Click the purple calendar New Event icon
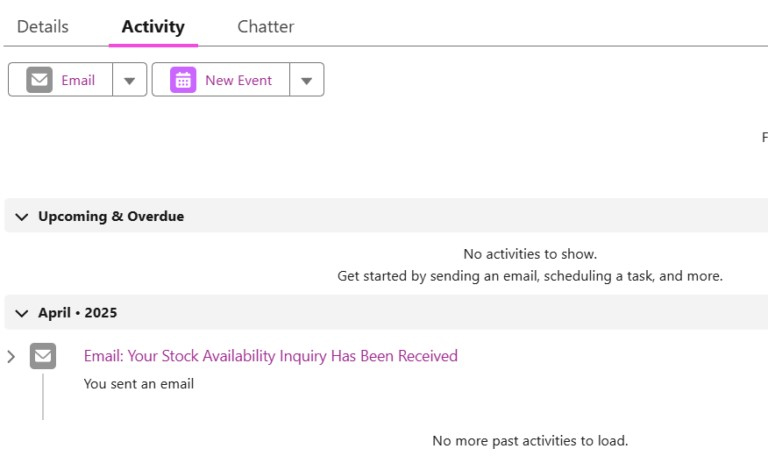The width and height of the screenshot is (768, 463). [183, 80]
